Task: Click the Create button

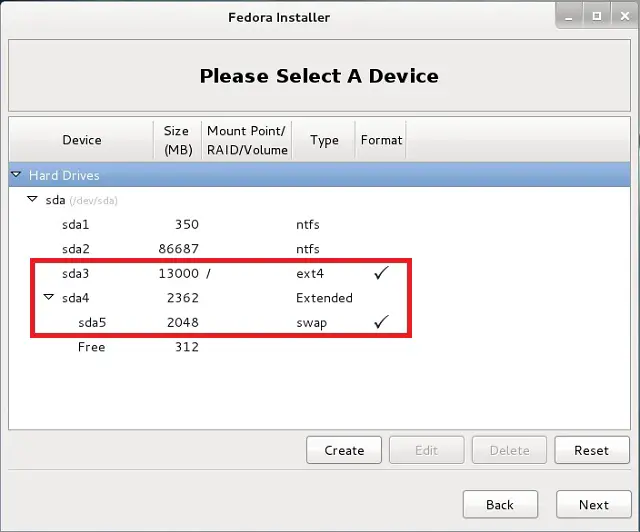Action: 344,450
